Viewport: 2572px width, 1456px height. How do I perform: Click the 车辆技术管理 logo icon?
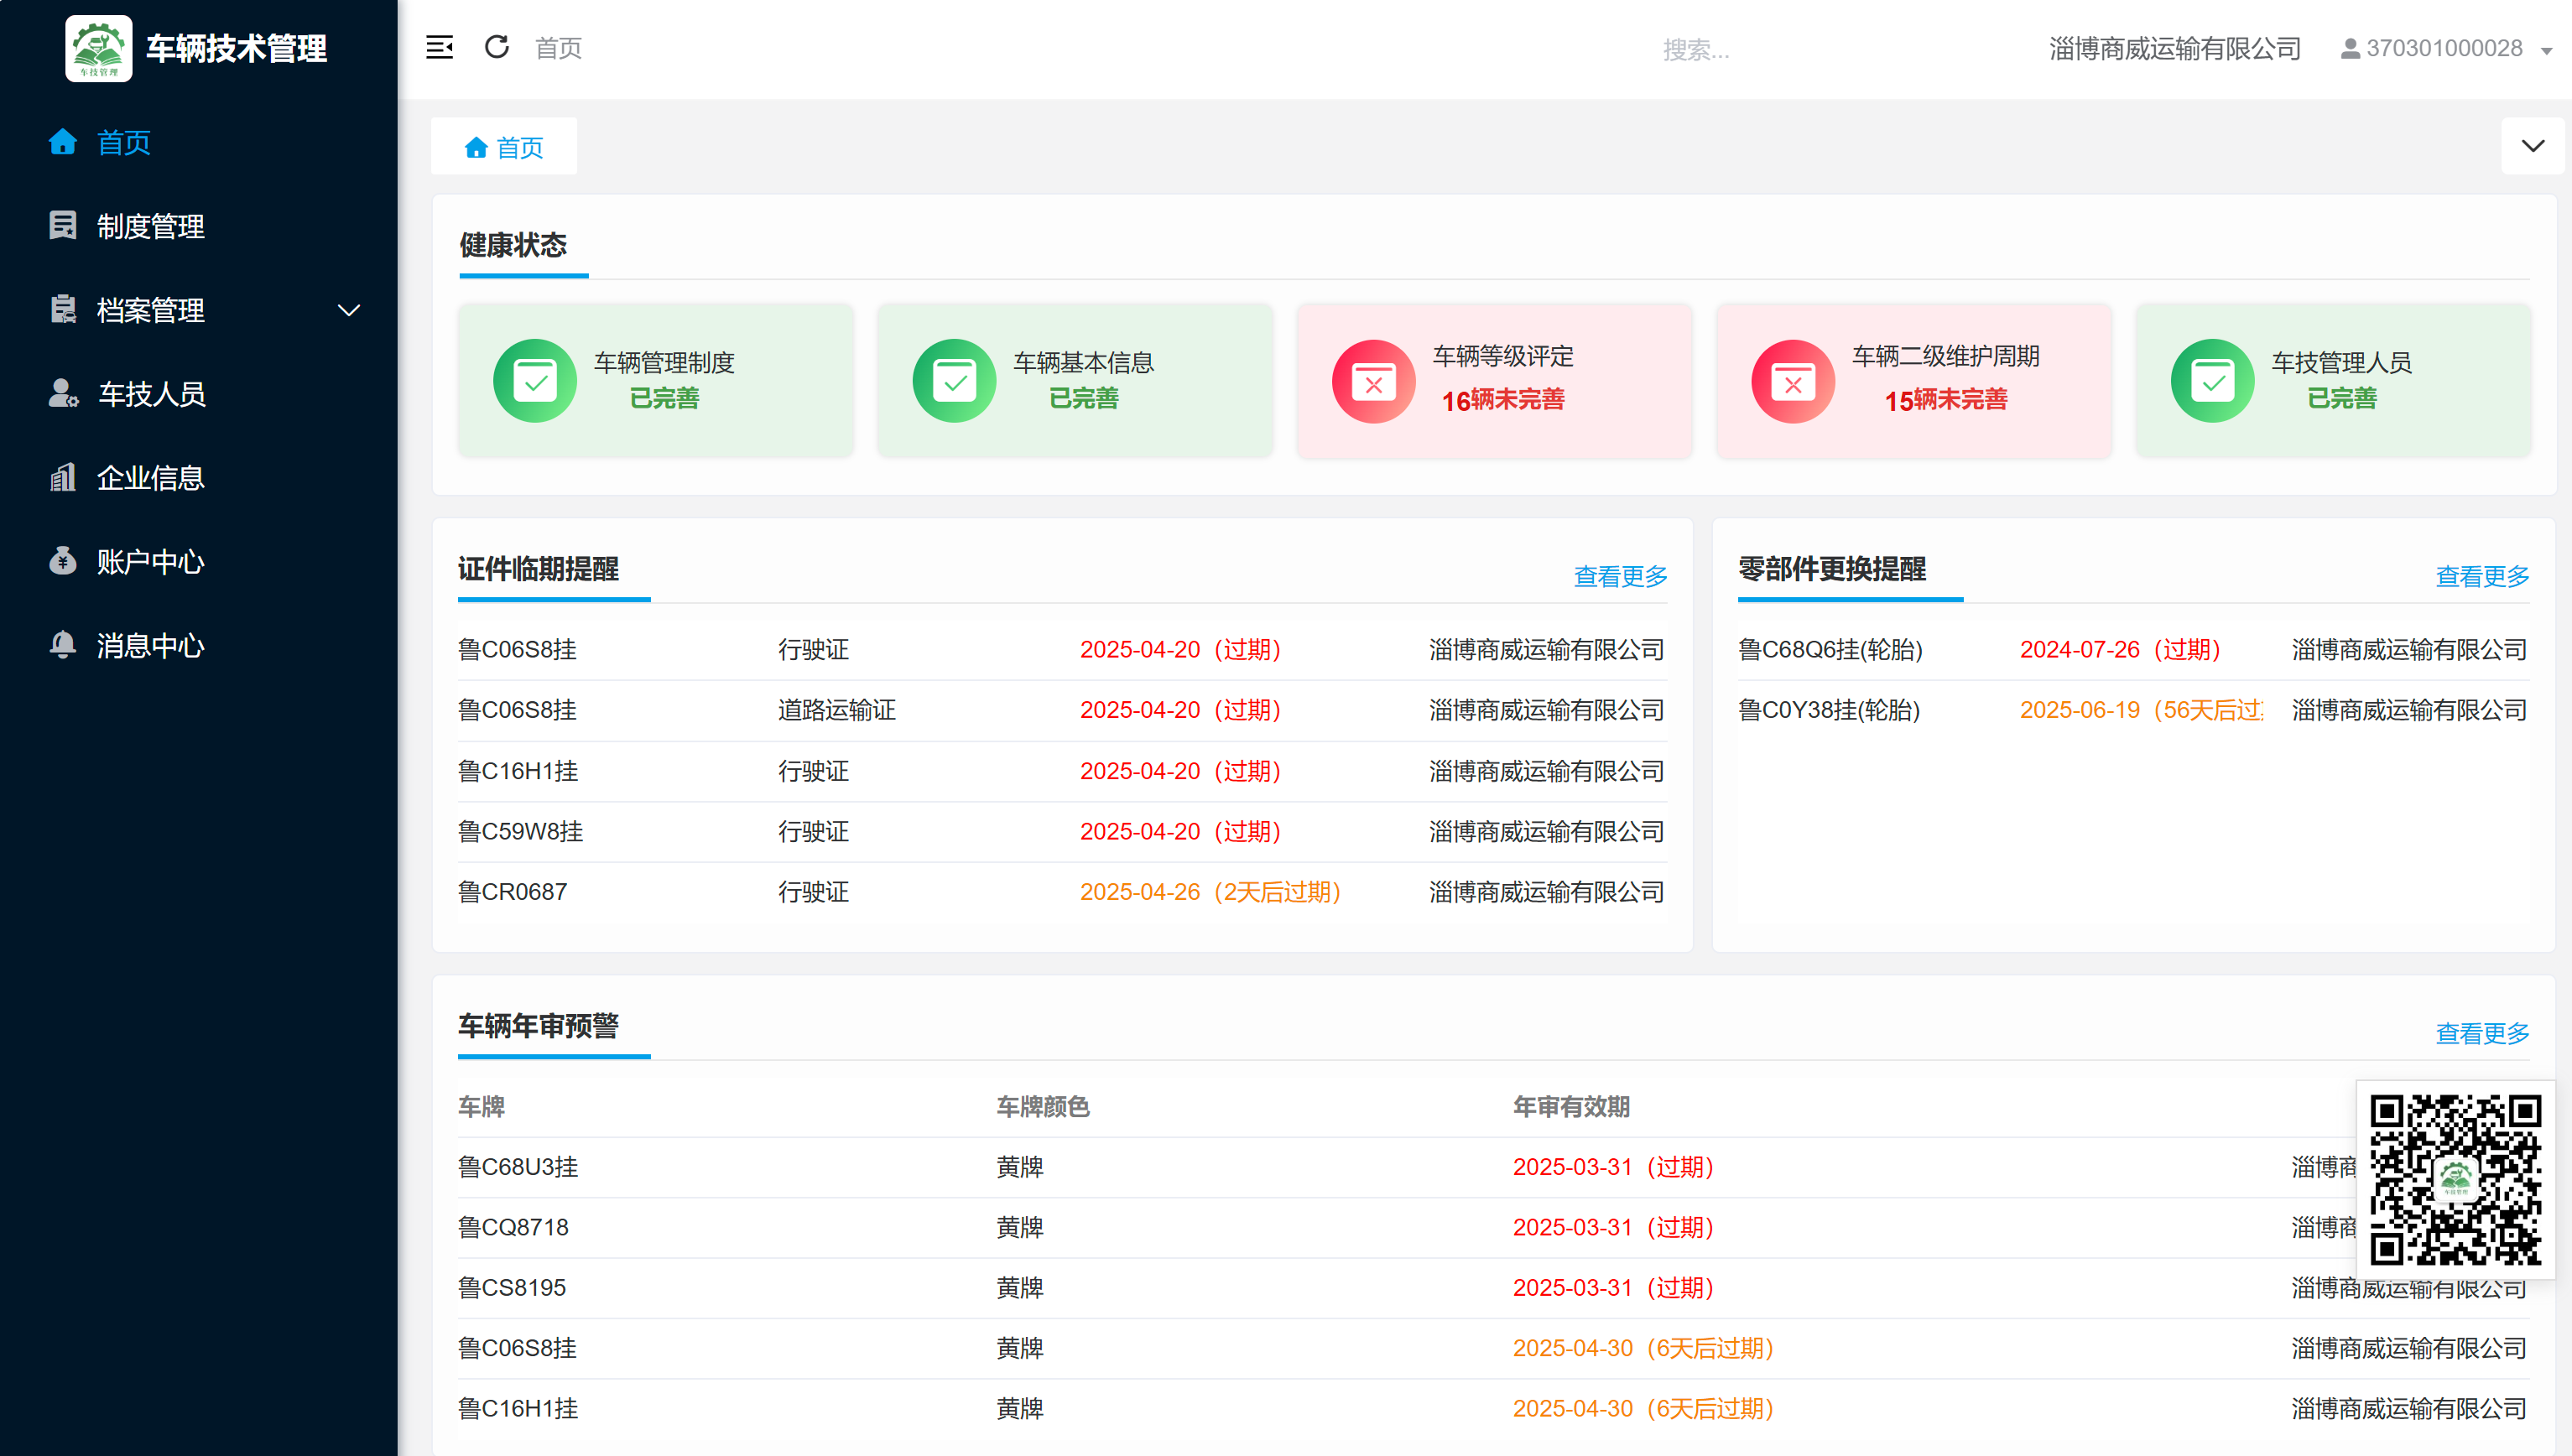click(x=98, y=48)
